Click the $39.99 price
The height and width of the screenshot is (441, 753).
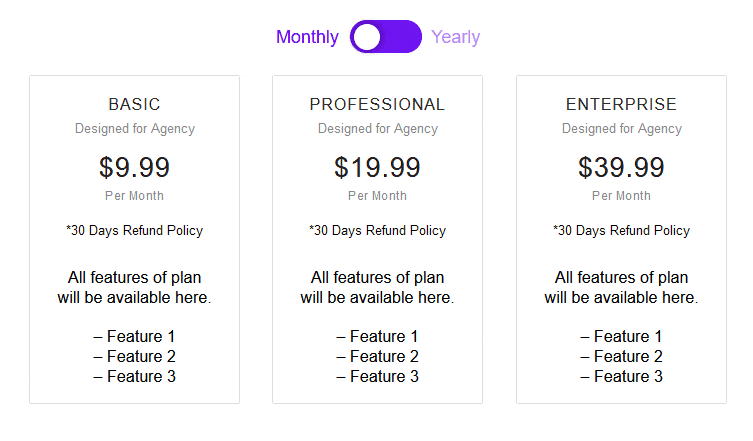point(621,167)
